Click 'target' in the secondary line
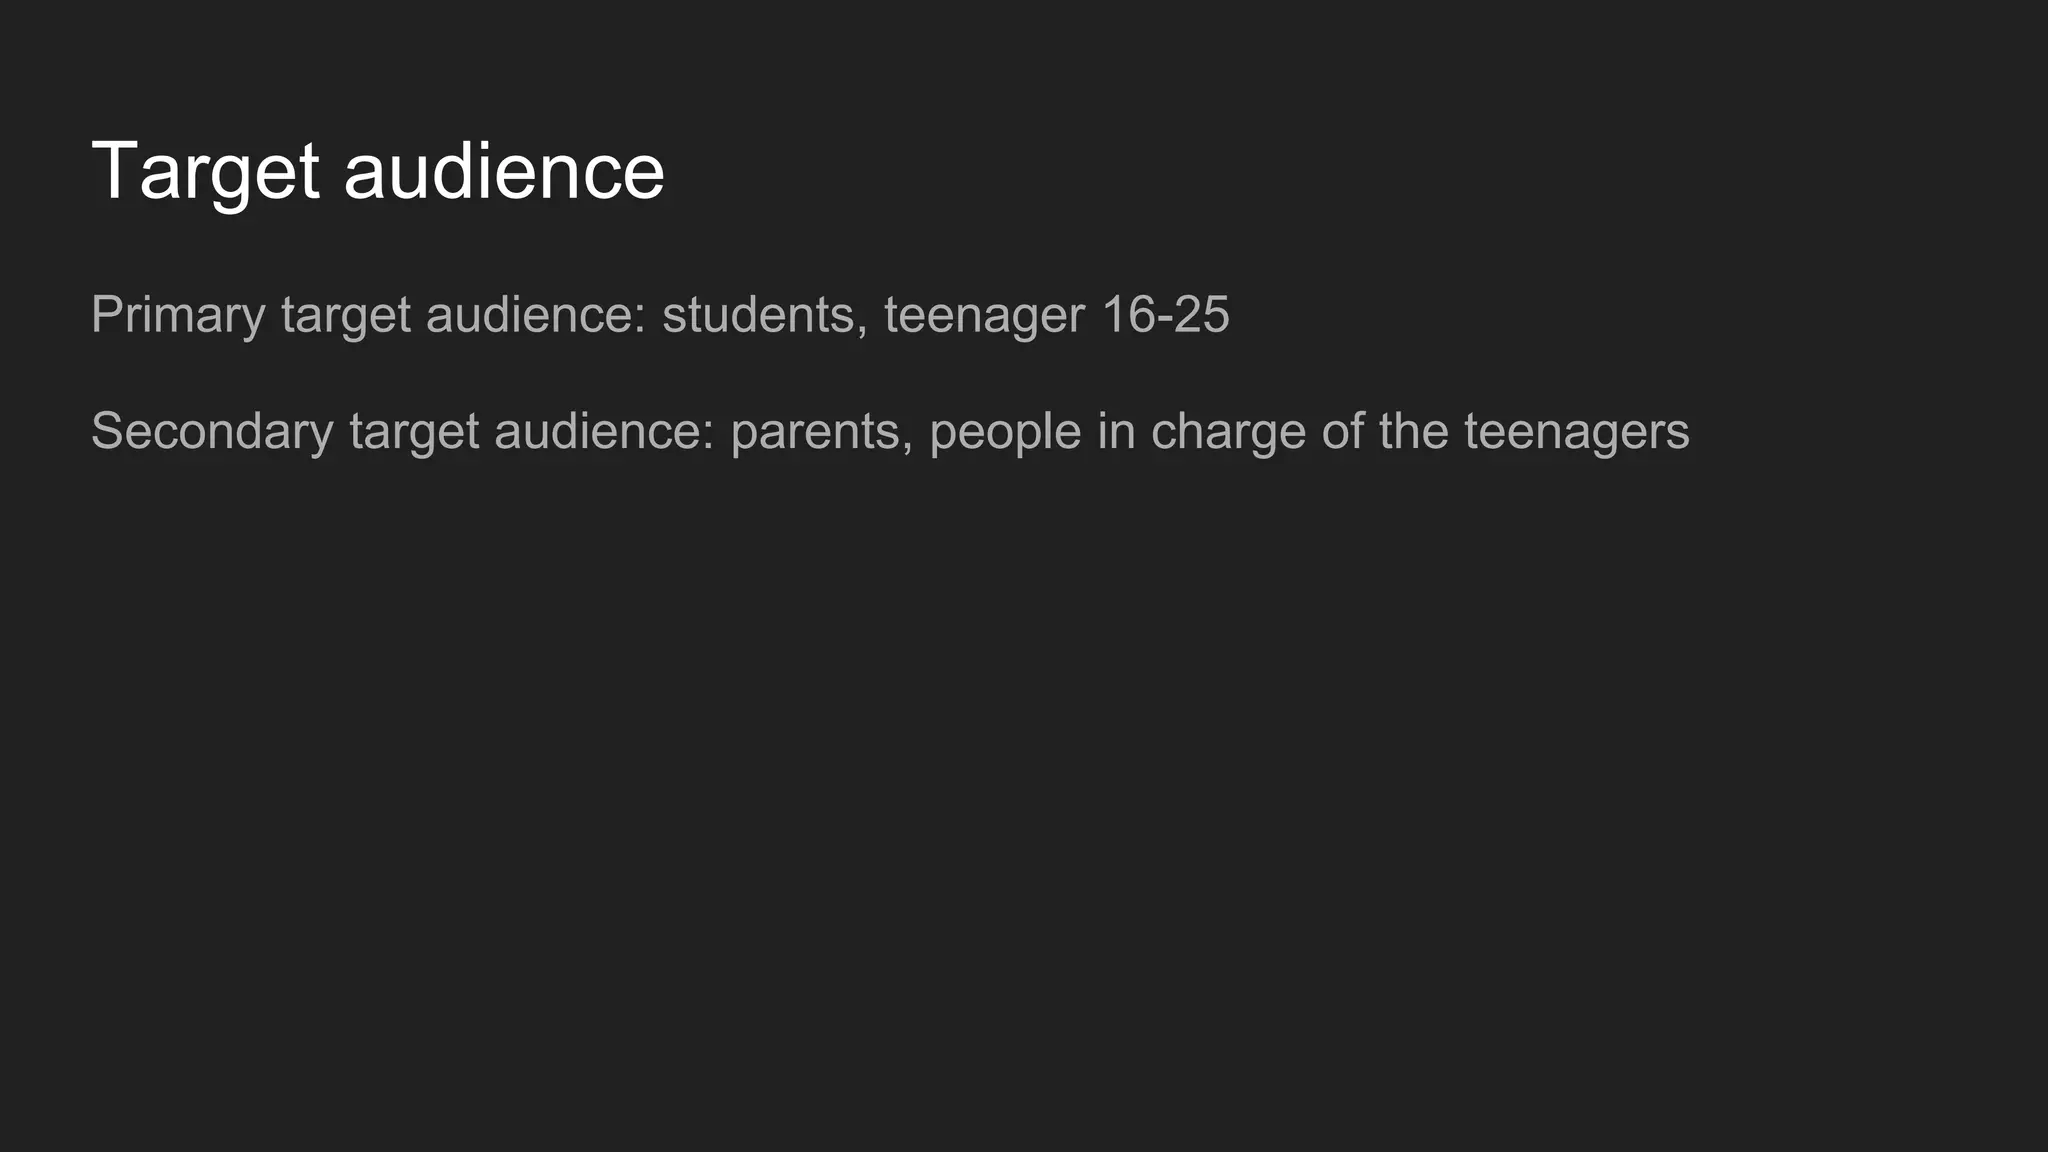 click(x=414, y=433)
